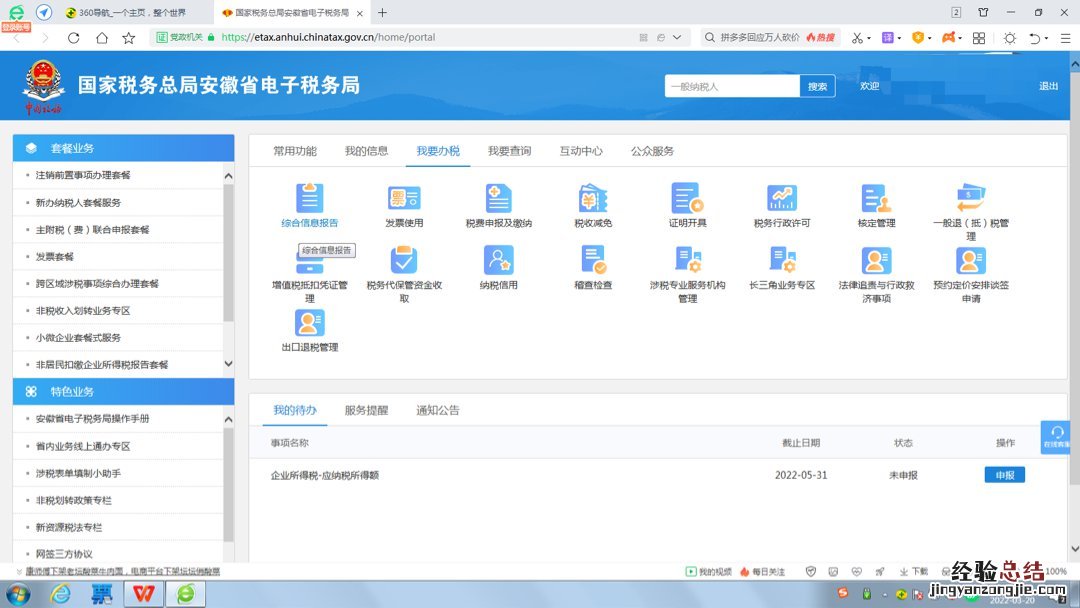This screenshot has height=608, width=1080.
Task: Open the 综合信息报告 icon
Action: tap(309, 199)
